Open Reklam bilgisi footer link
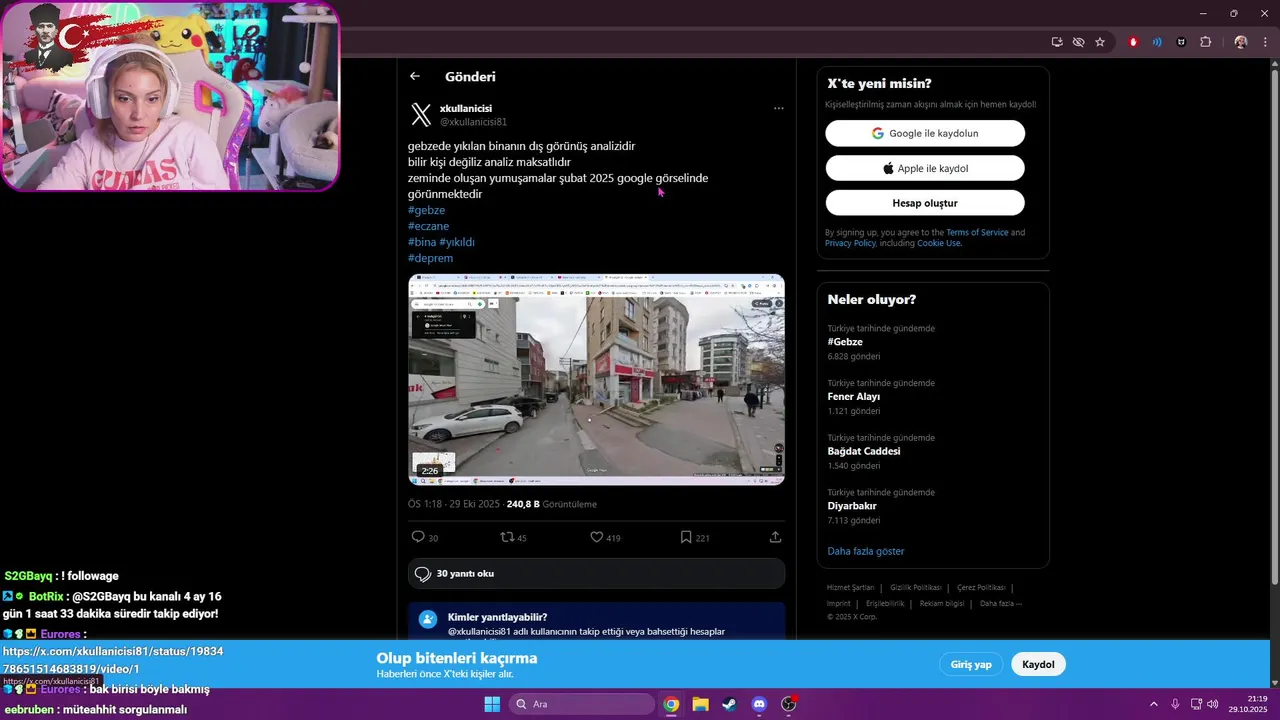 (942, 604)
